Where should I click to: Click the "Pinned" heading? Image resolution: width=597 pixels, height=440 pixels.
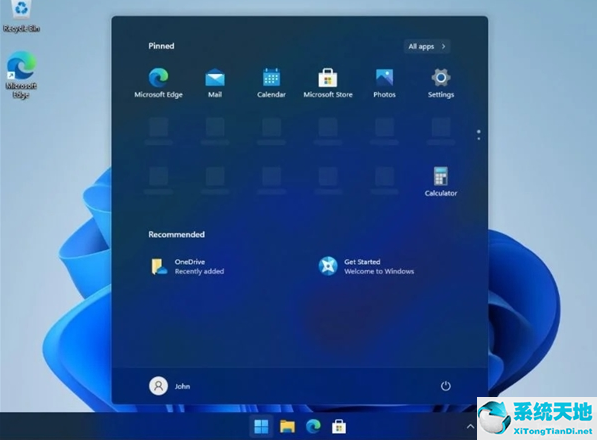pos(161,46)
